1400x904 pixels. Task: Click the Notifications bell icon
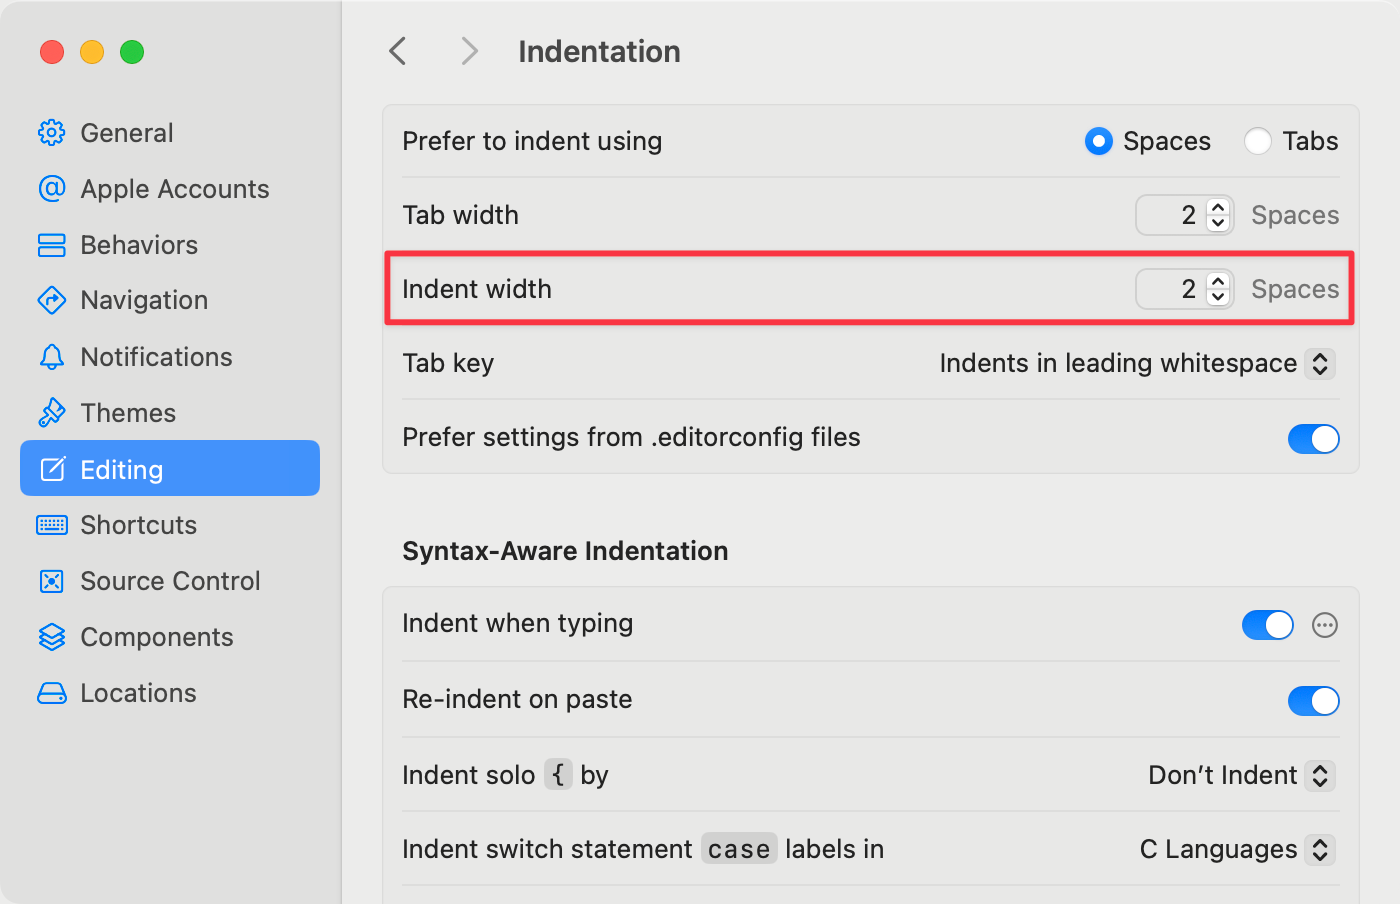[52, 357]
